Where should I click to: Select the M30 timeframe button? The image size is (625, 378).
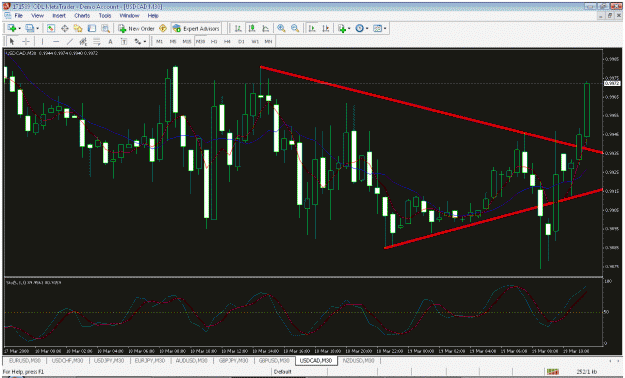click(x=200, y=41)
